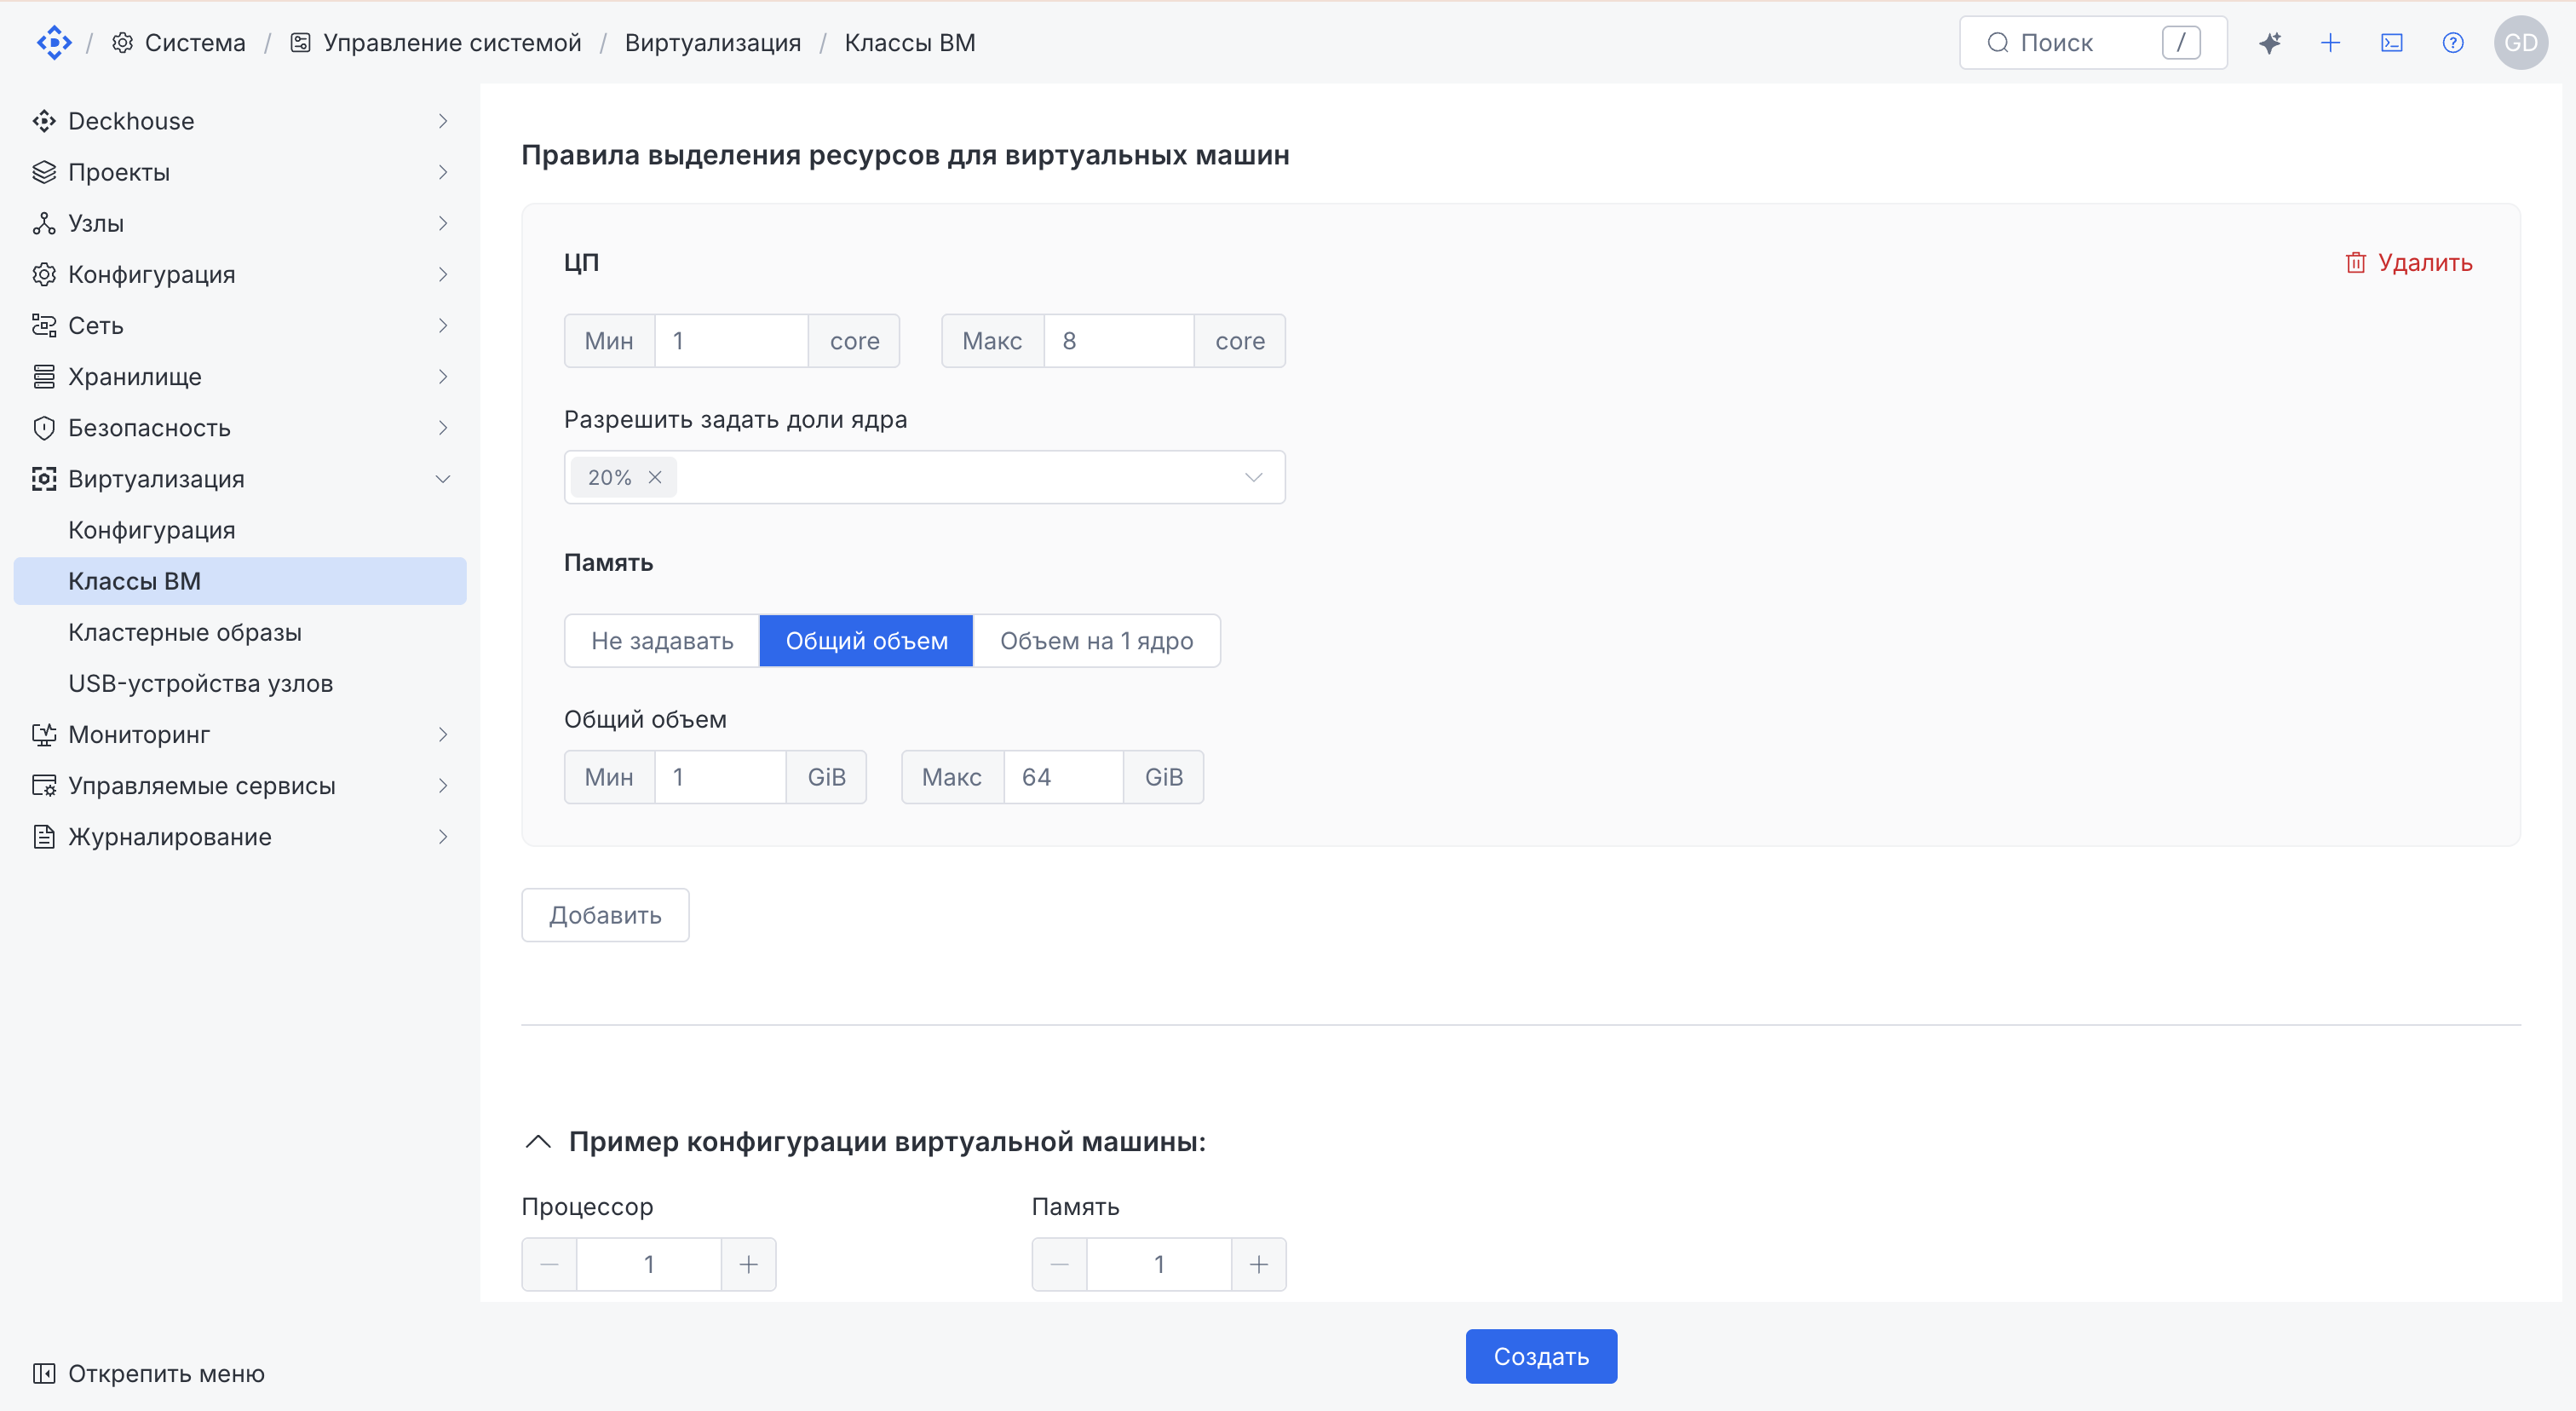Expand the Сеть menu chevron

443,325
